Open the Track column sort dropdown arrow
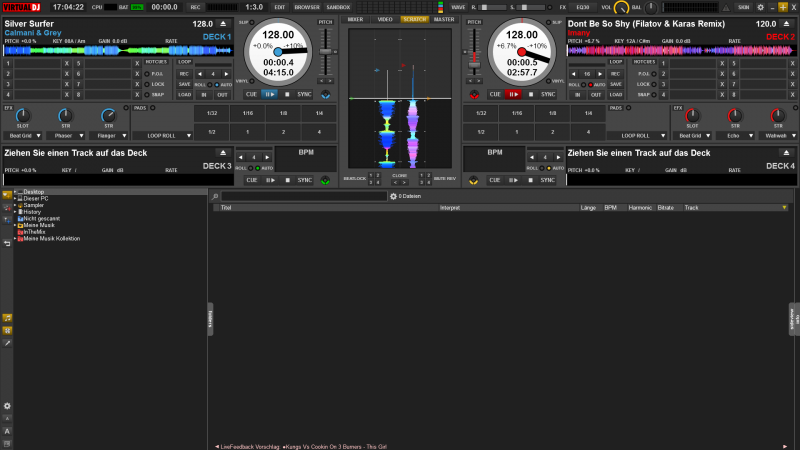Viewport: 800px width, 450px height. click(784, 208)
